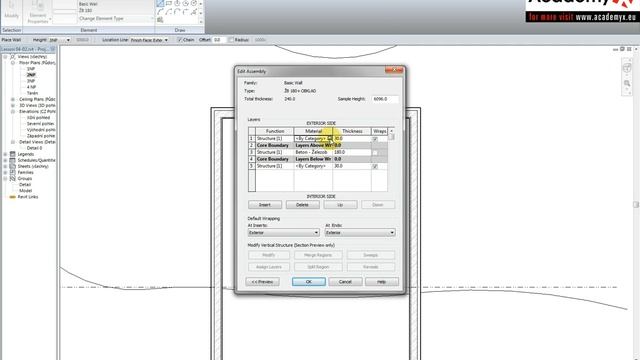The width and height of the screenshot is (640, 360).
Task: Select the Circumscribed Polygon draw tool
Action: click(x=185, y=3)
